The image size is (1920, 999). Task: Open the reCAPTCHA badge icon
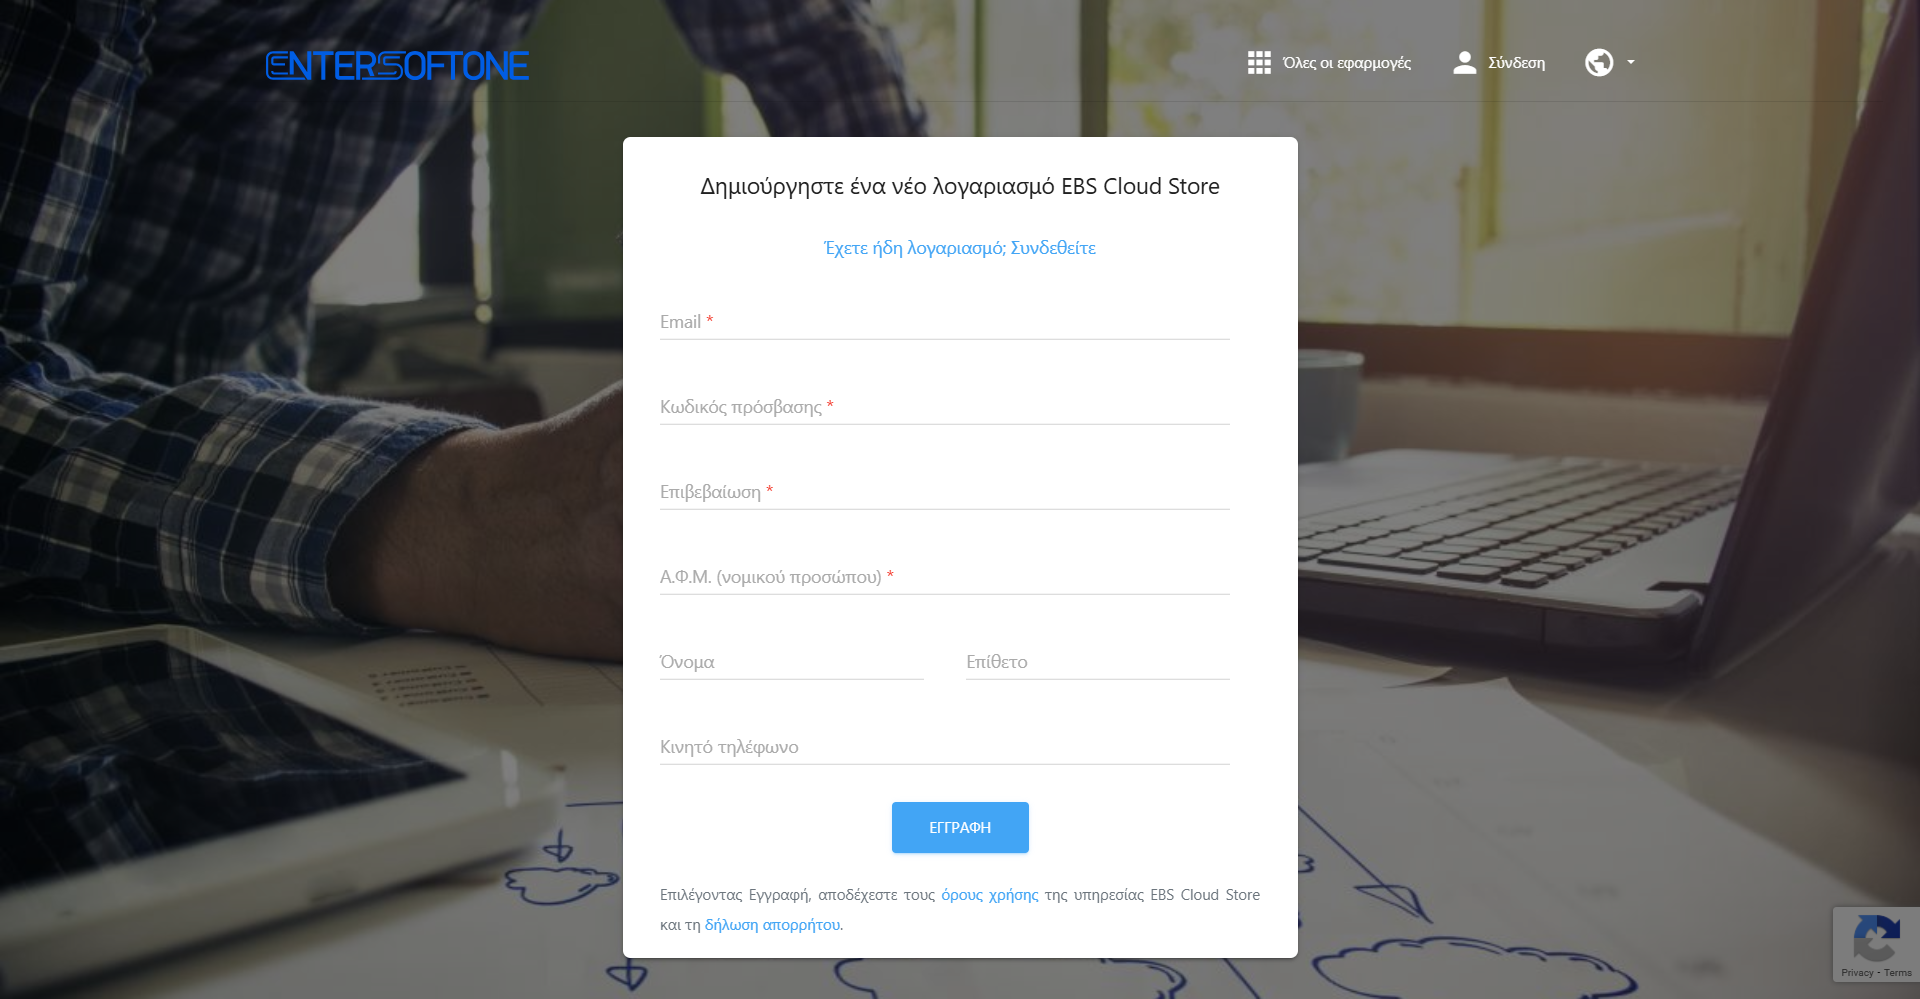(x=1876, y=938)
